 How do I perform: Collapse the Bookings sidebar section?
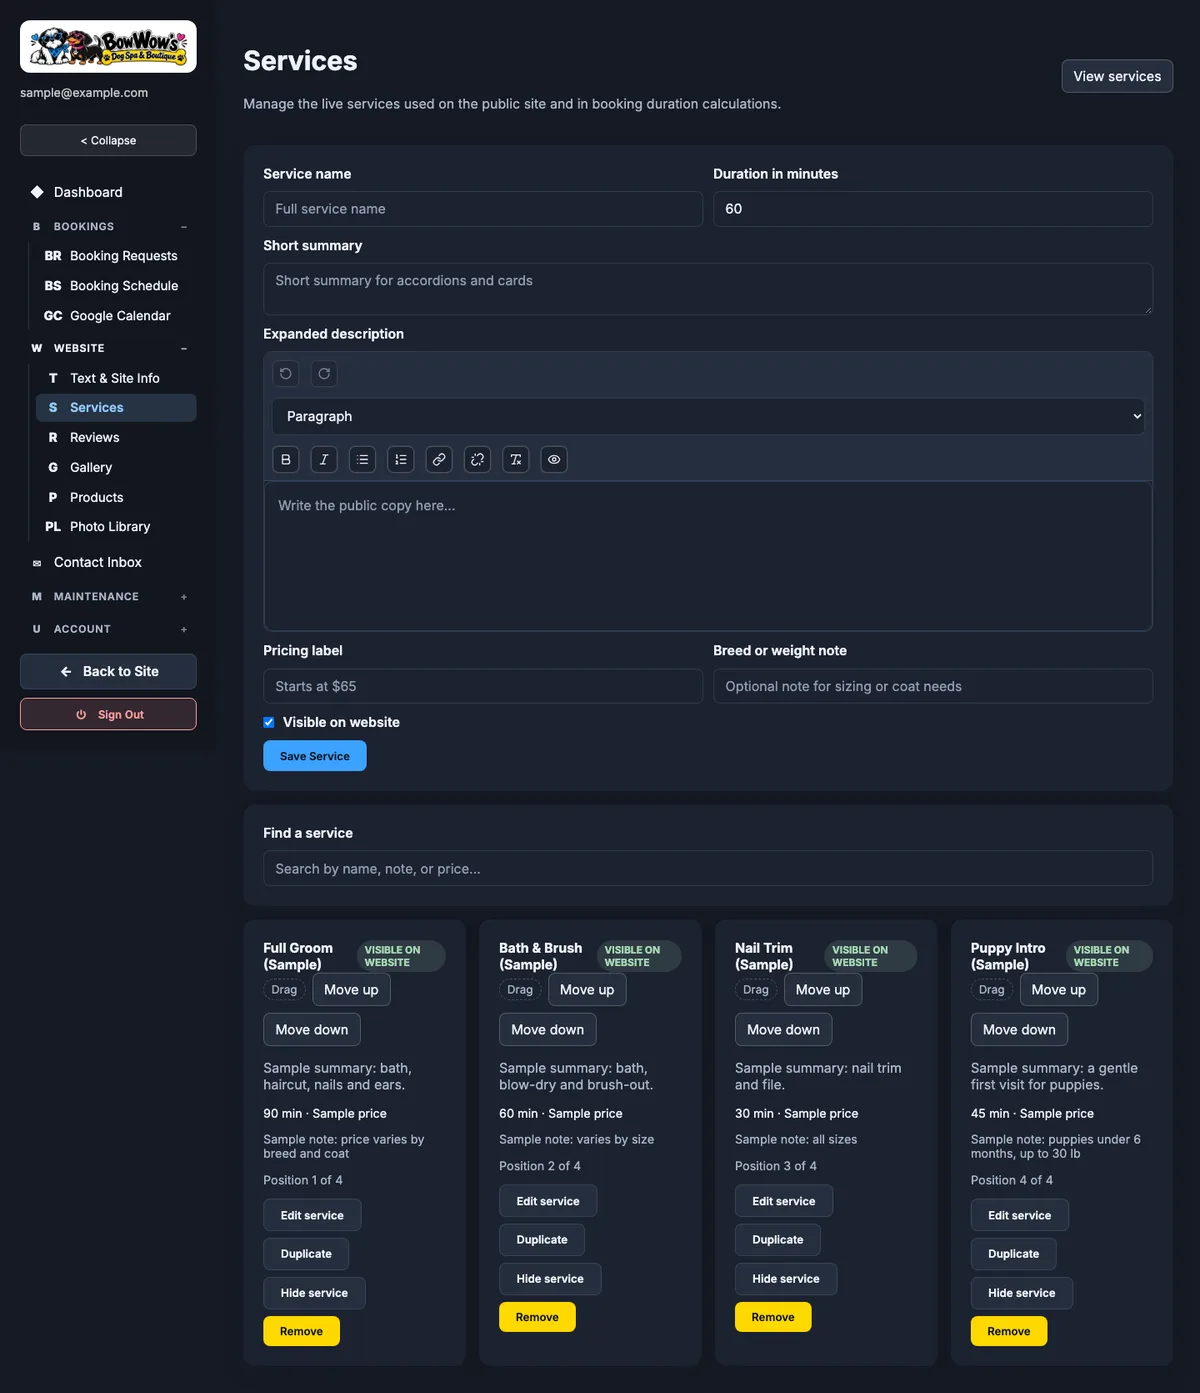click(184, 227)
